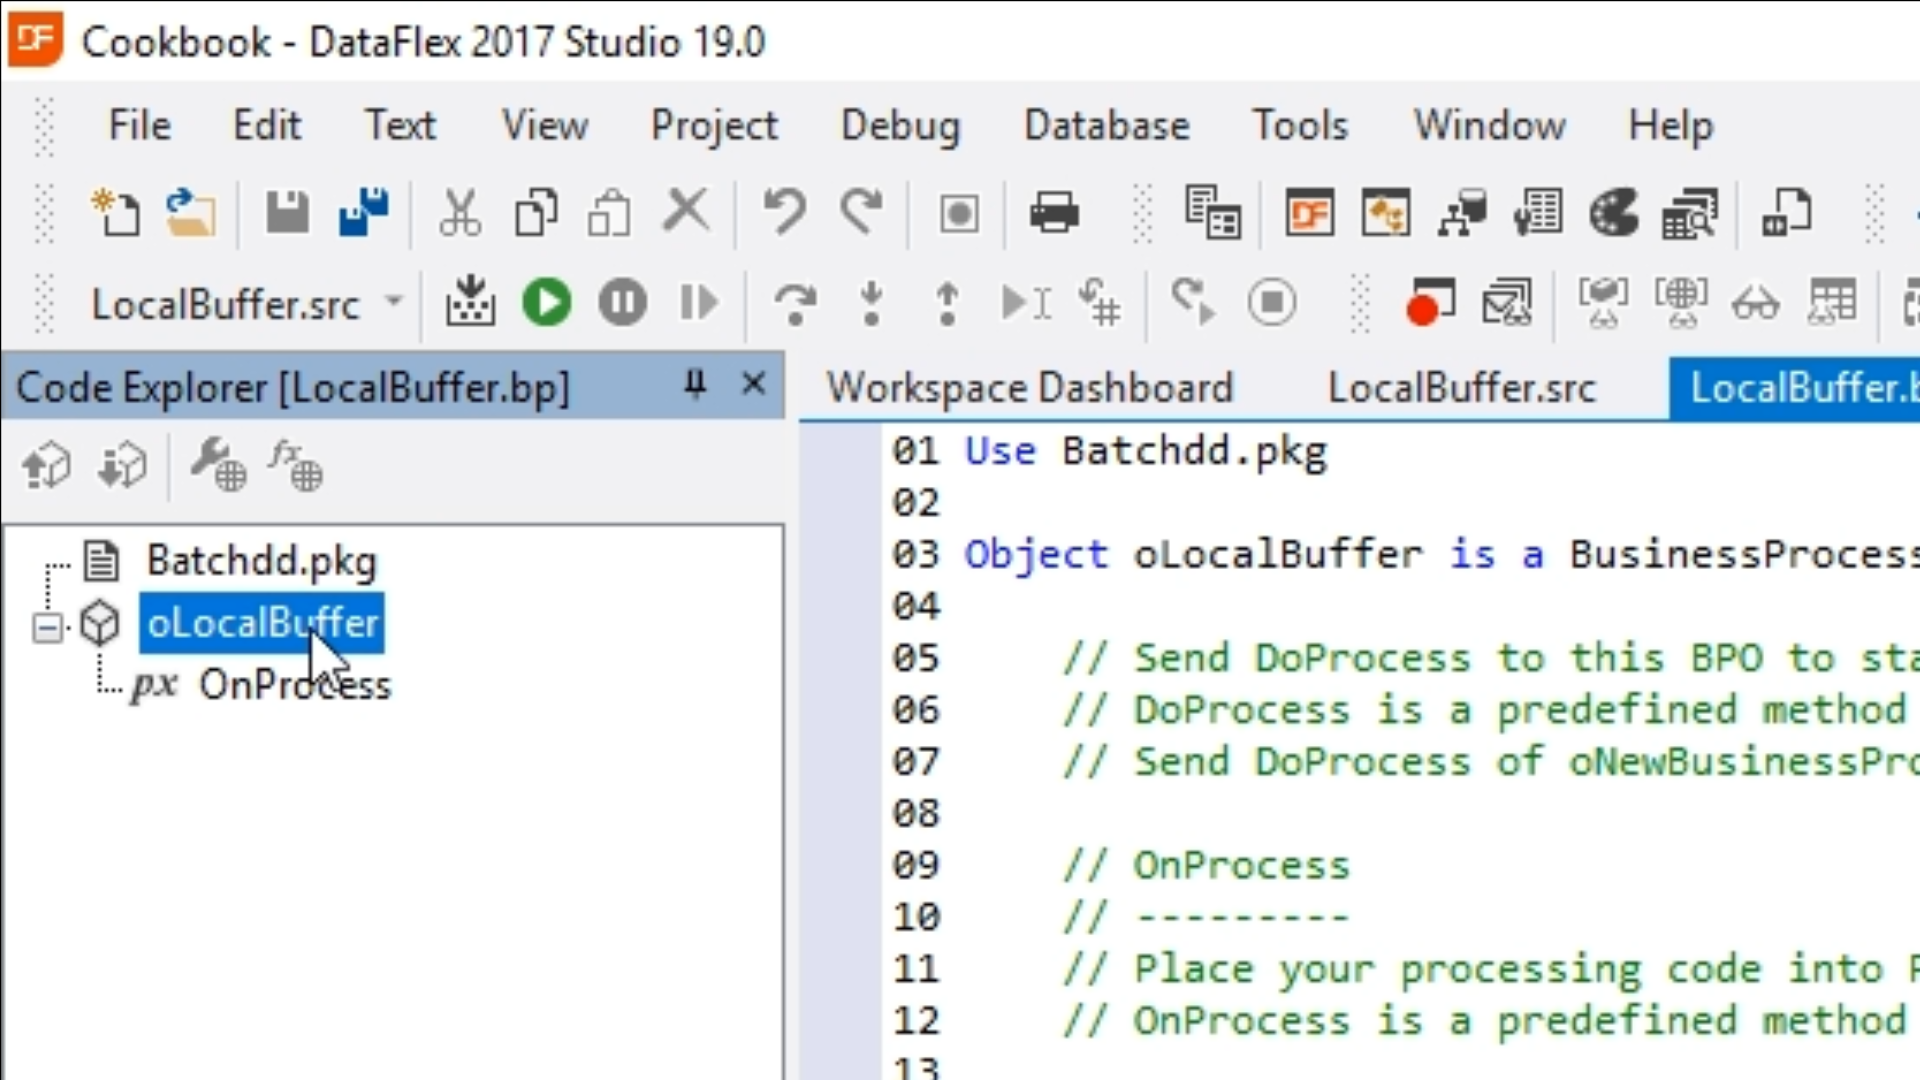
Task: Click the Print icon in toolbar
Action: point(1054,212)
